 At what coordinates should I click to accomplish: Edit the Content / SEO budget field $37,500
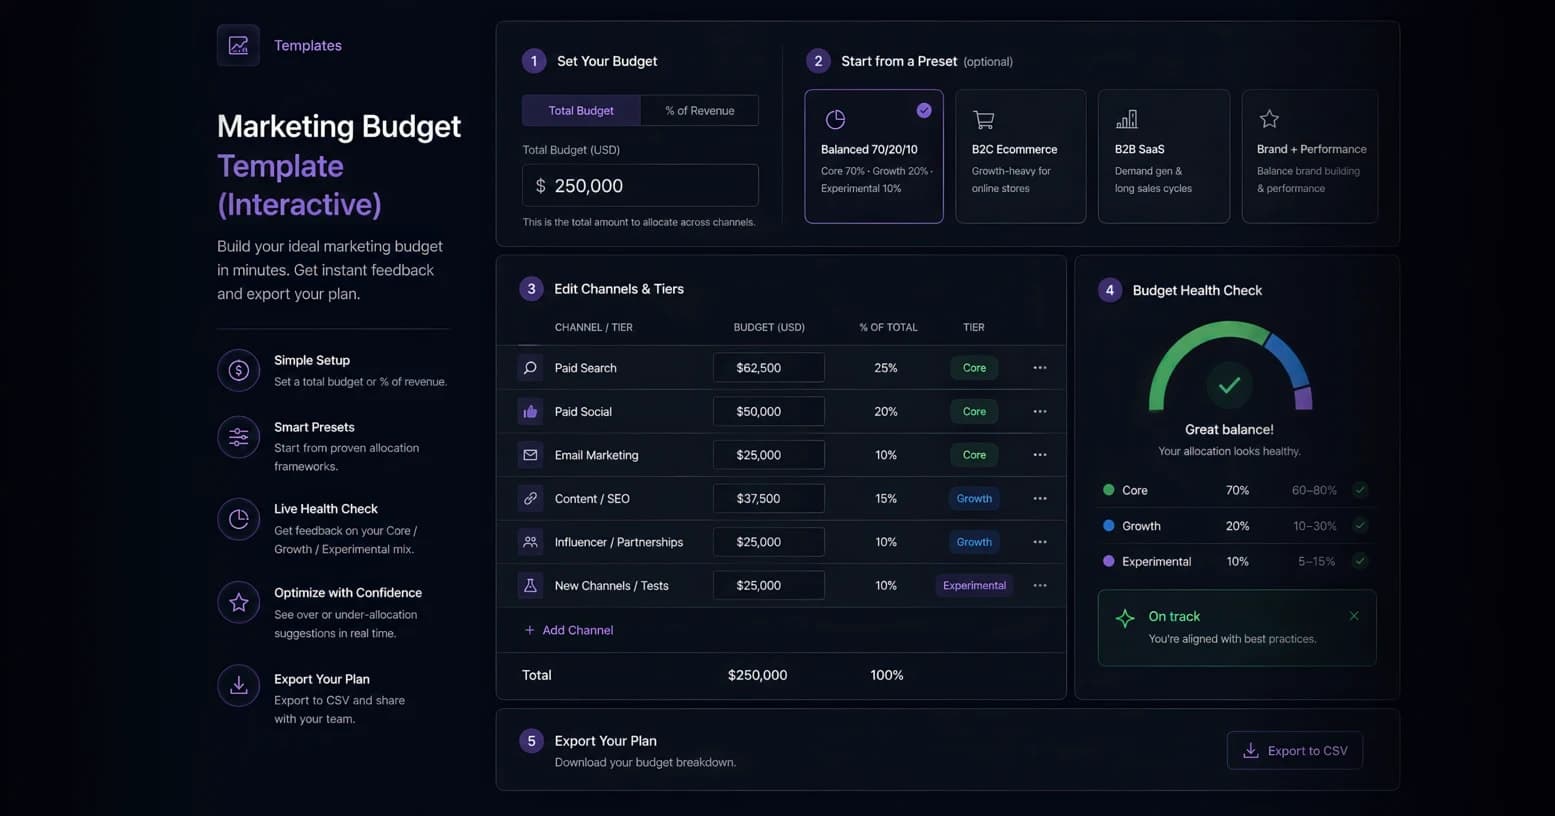tap(769, 498)
